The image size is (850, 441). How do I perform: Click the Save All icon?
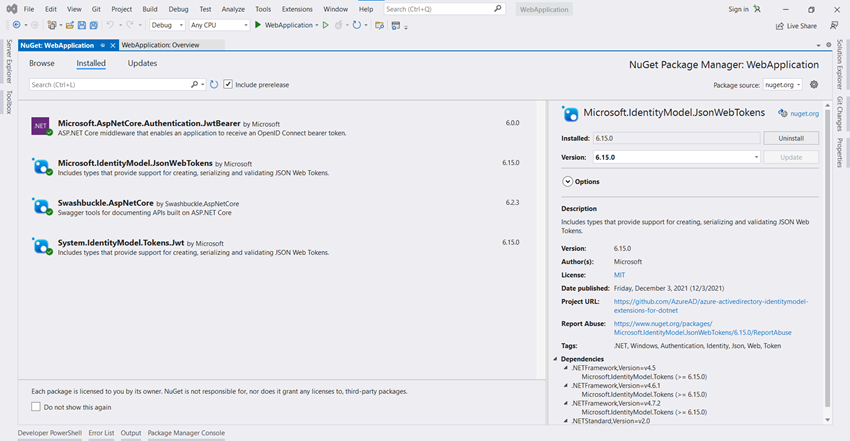[x=93, y=25]
